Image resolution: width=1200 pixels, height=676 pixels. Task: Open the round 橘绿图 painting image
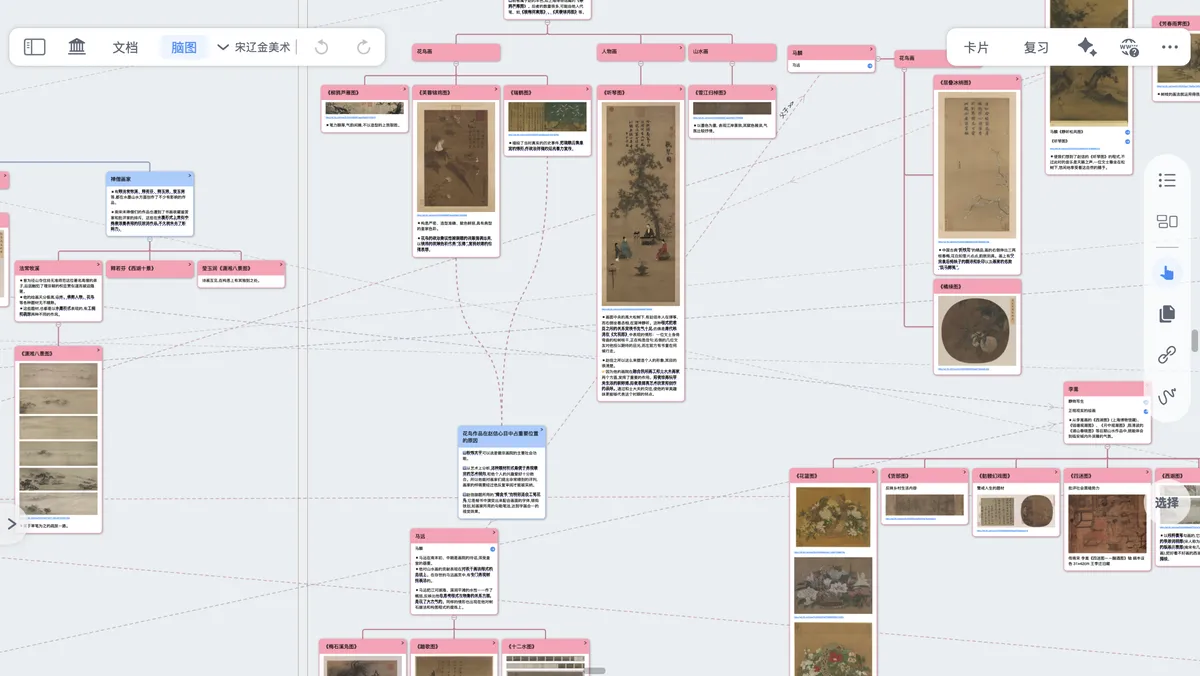[977, 331]
